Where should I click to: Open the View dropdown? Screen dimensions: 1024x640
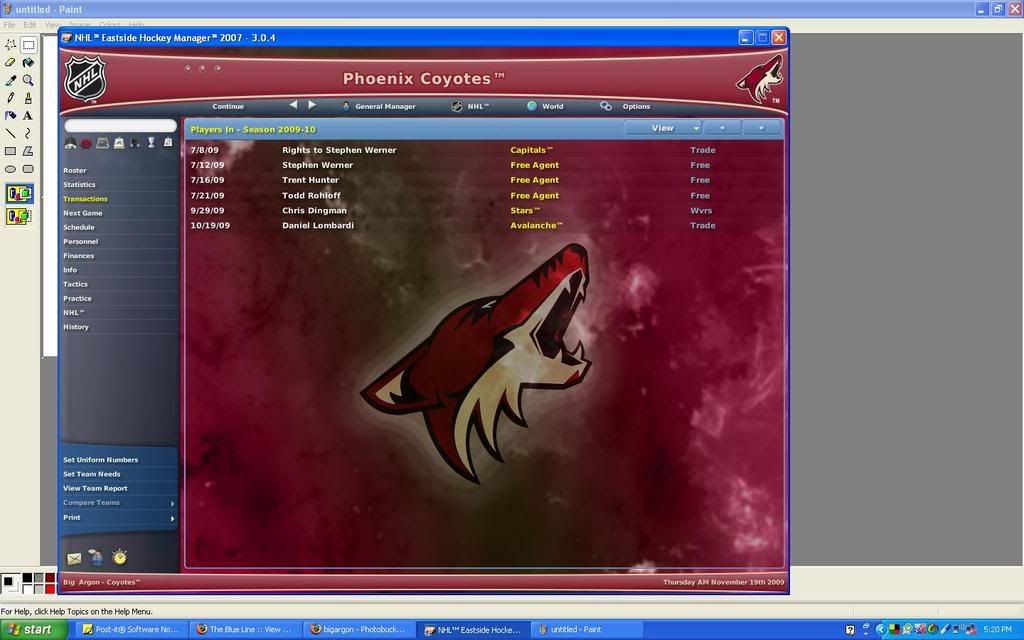coord(663,128)
